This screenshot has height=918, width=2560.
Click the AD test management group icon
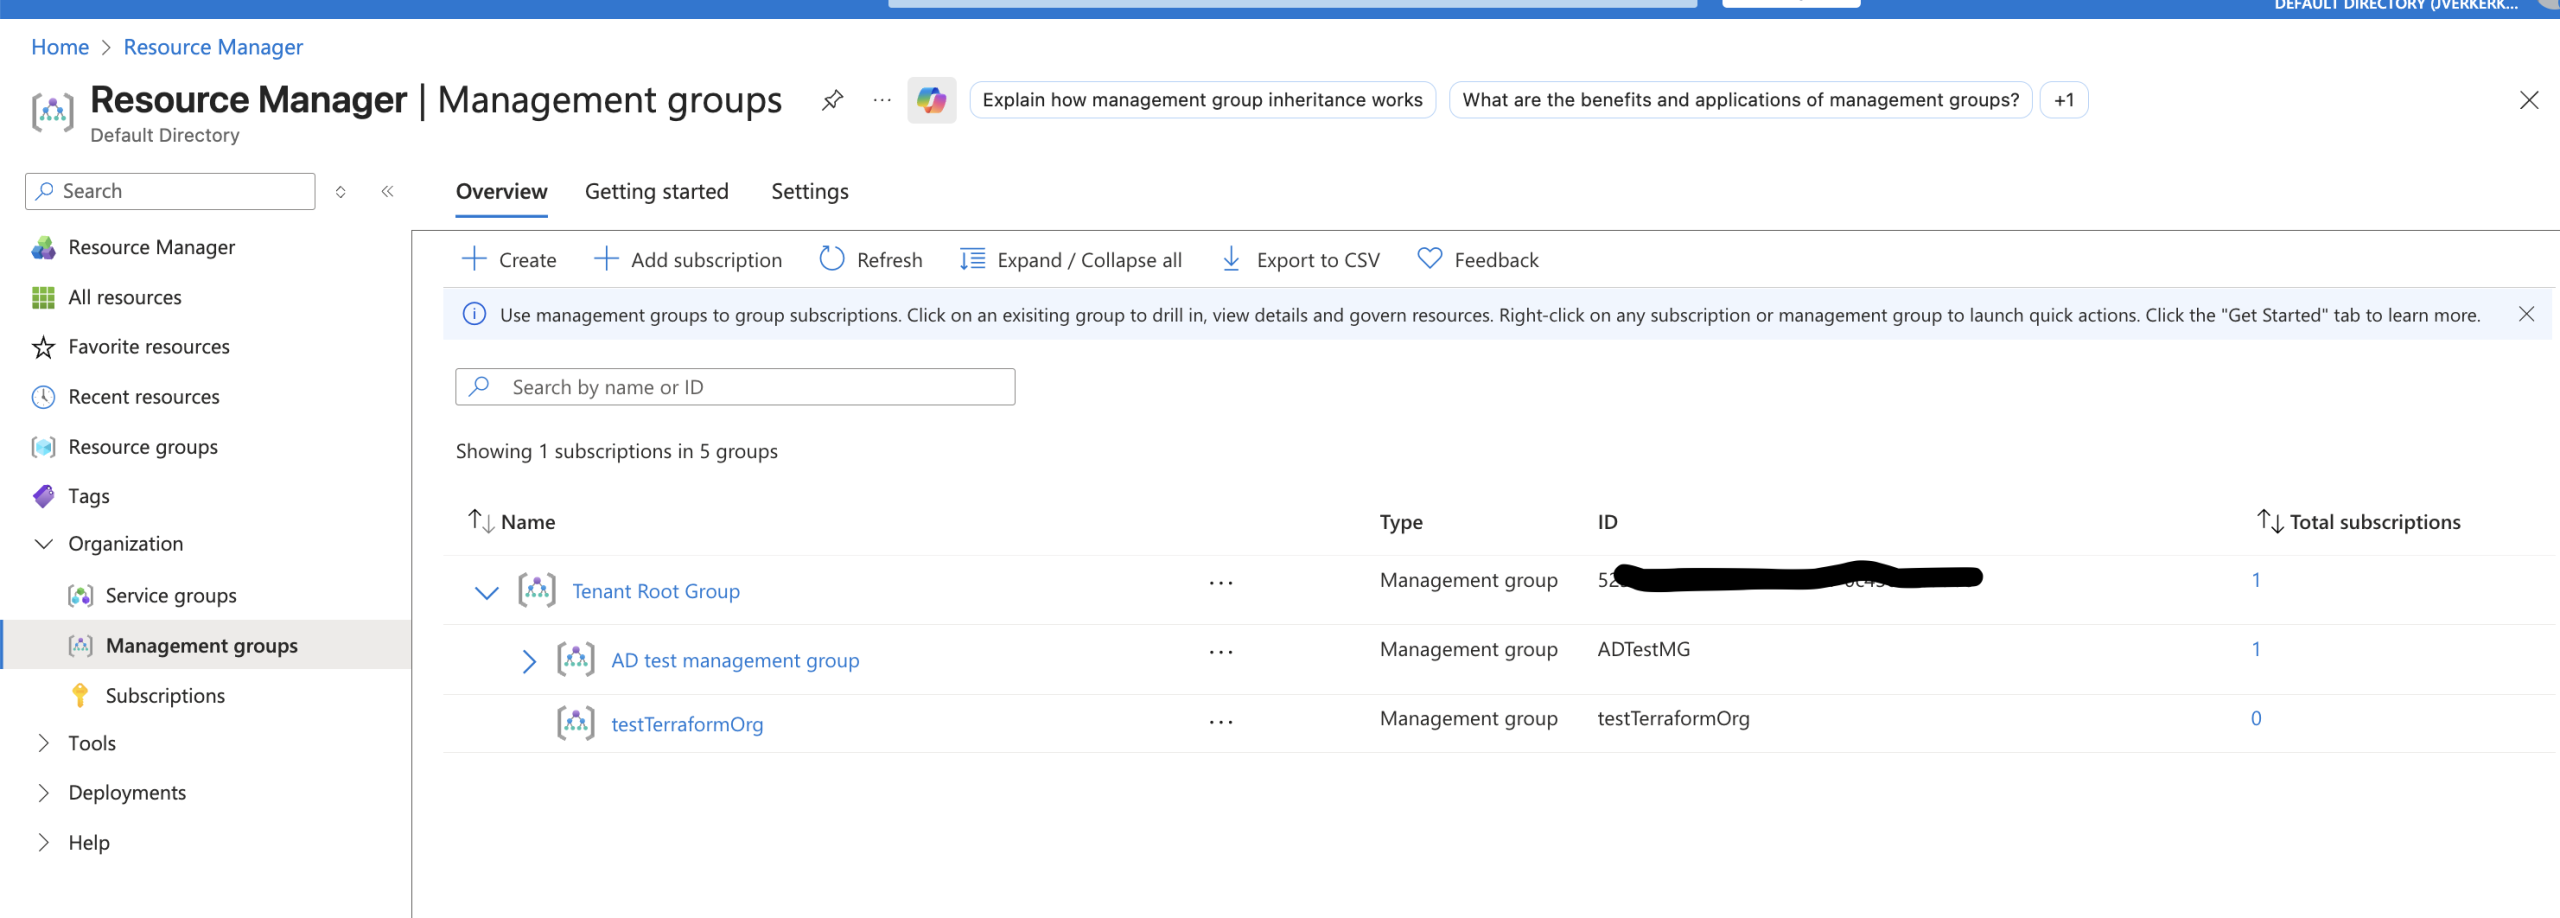(576, 659)
